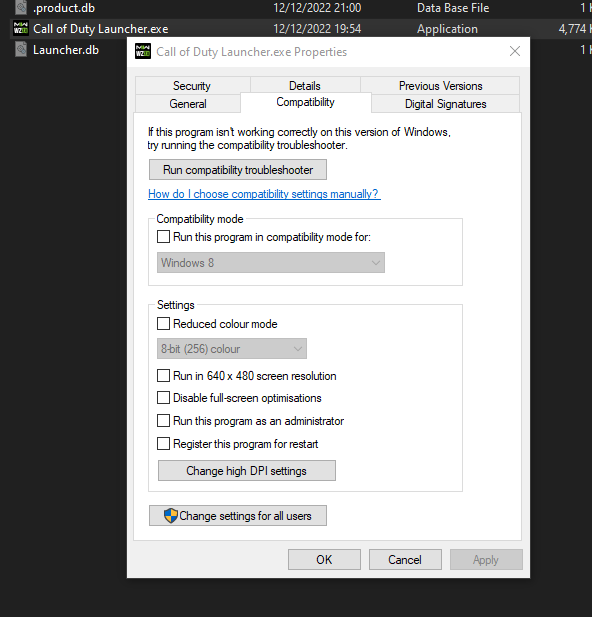Open the Windows 8 compatibility mode dropdown
Screen dimensions: 592x617
(271, 262)
